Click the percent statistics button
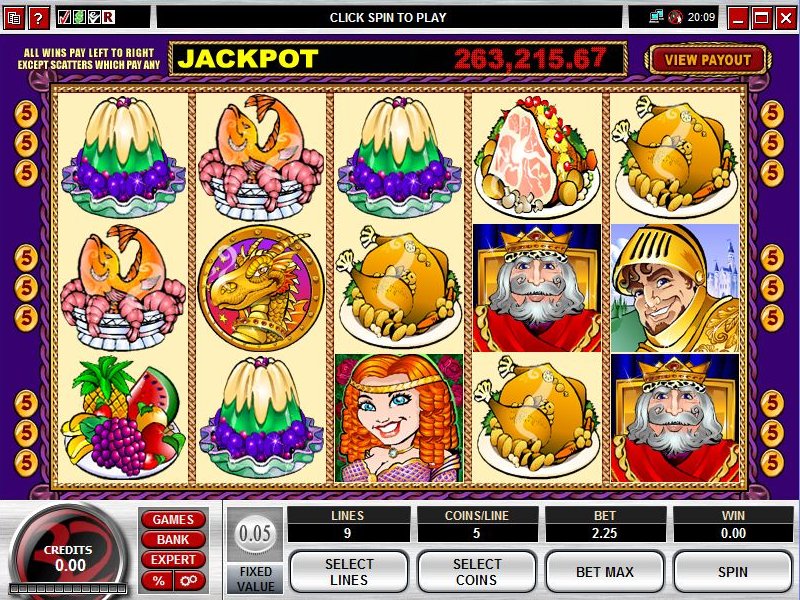Viewport: 800px width, 600px height. (x=158, y=581)
